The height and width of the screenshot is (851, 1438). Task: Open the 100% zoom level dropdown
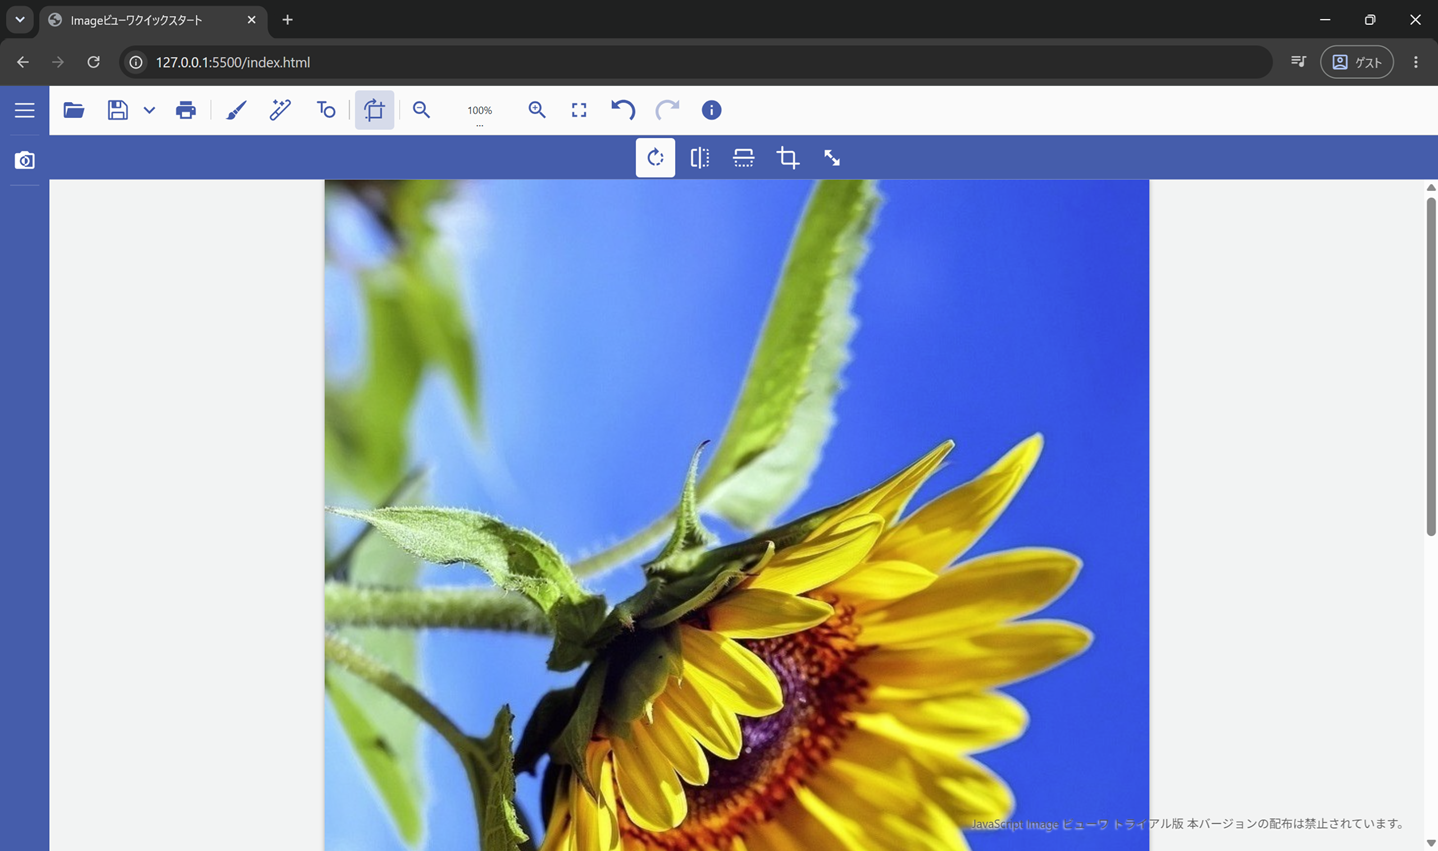tap(480, 111)
